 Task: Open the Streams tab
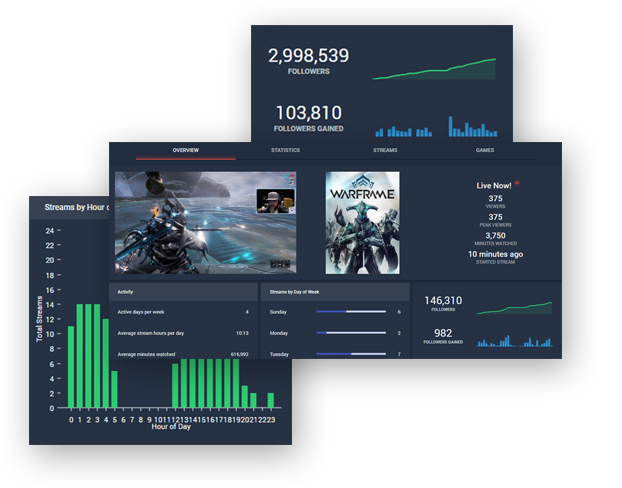click(385, 150)
